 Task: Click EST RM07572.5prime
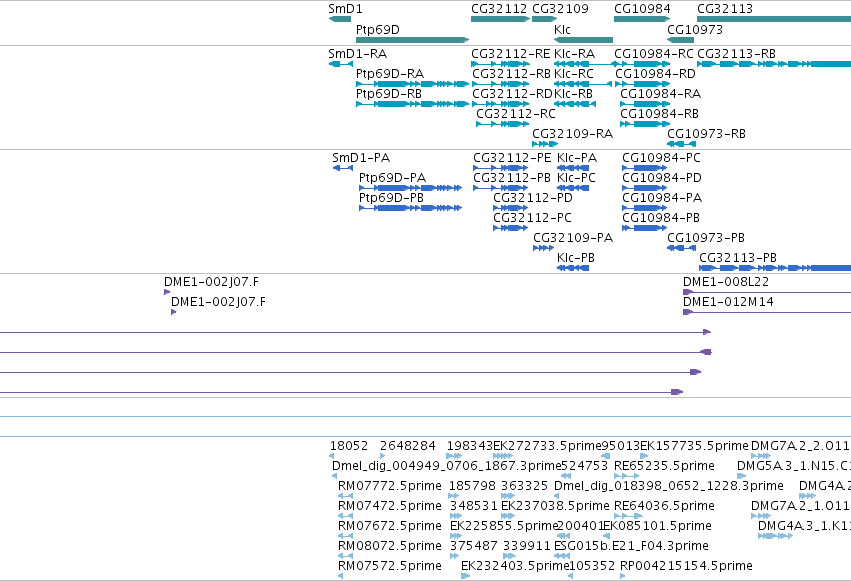340,576
